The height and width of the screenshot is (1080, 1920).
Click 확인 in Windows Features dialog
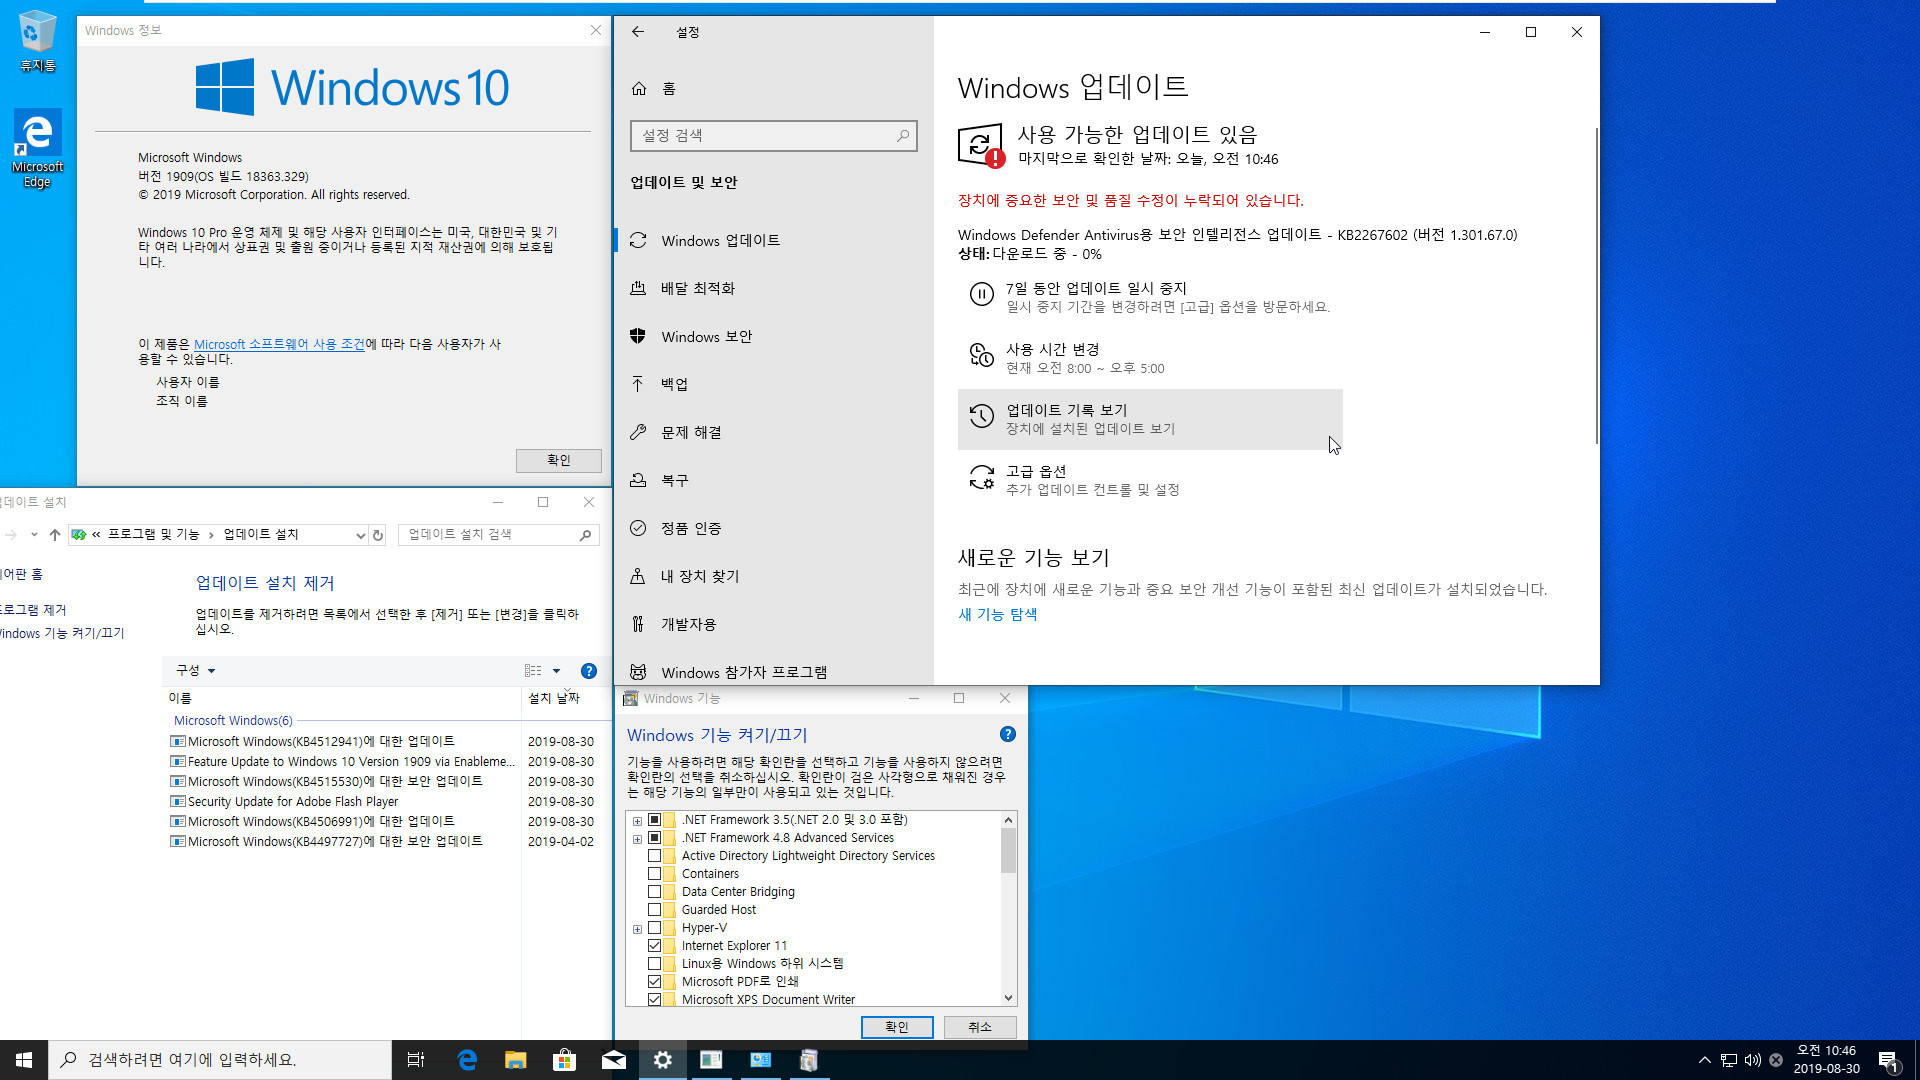897,1027
